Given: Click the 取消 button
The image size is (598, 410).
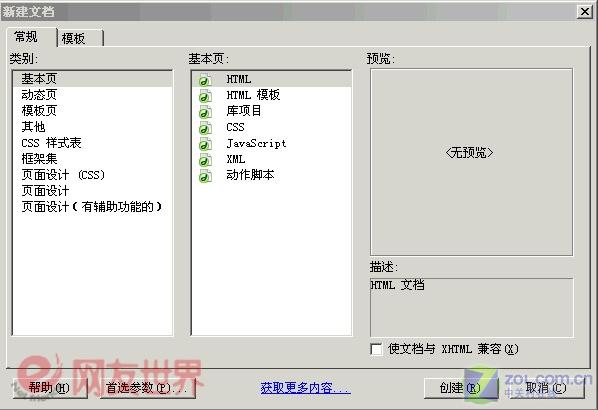Looking at the screenshot, I should (547, 388).
